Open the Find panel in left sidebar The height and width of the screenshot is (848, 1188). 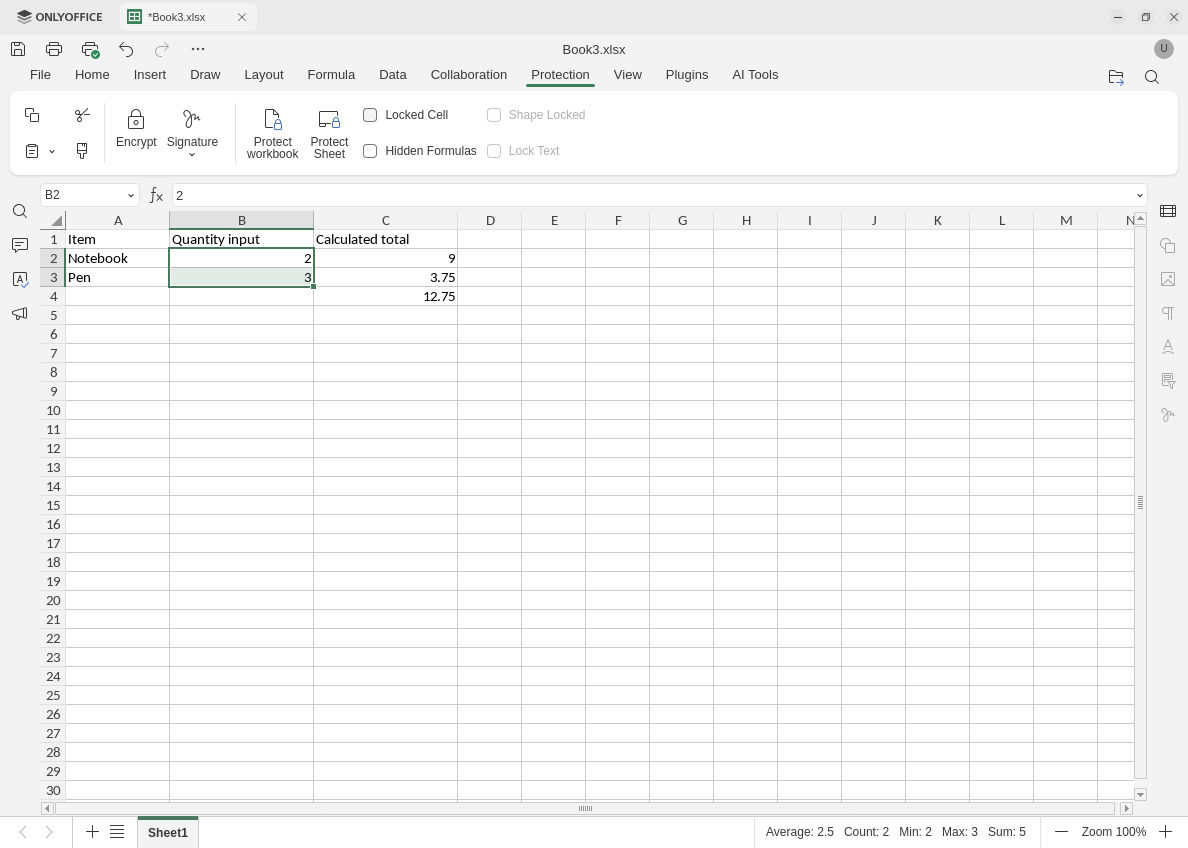coord(20,211)
